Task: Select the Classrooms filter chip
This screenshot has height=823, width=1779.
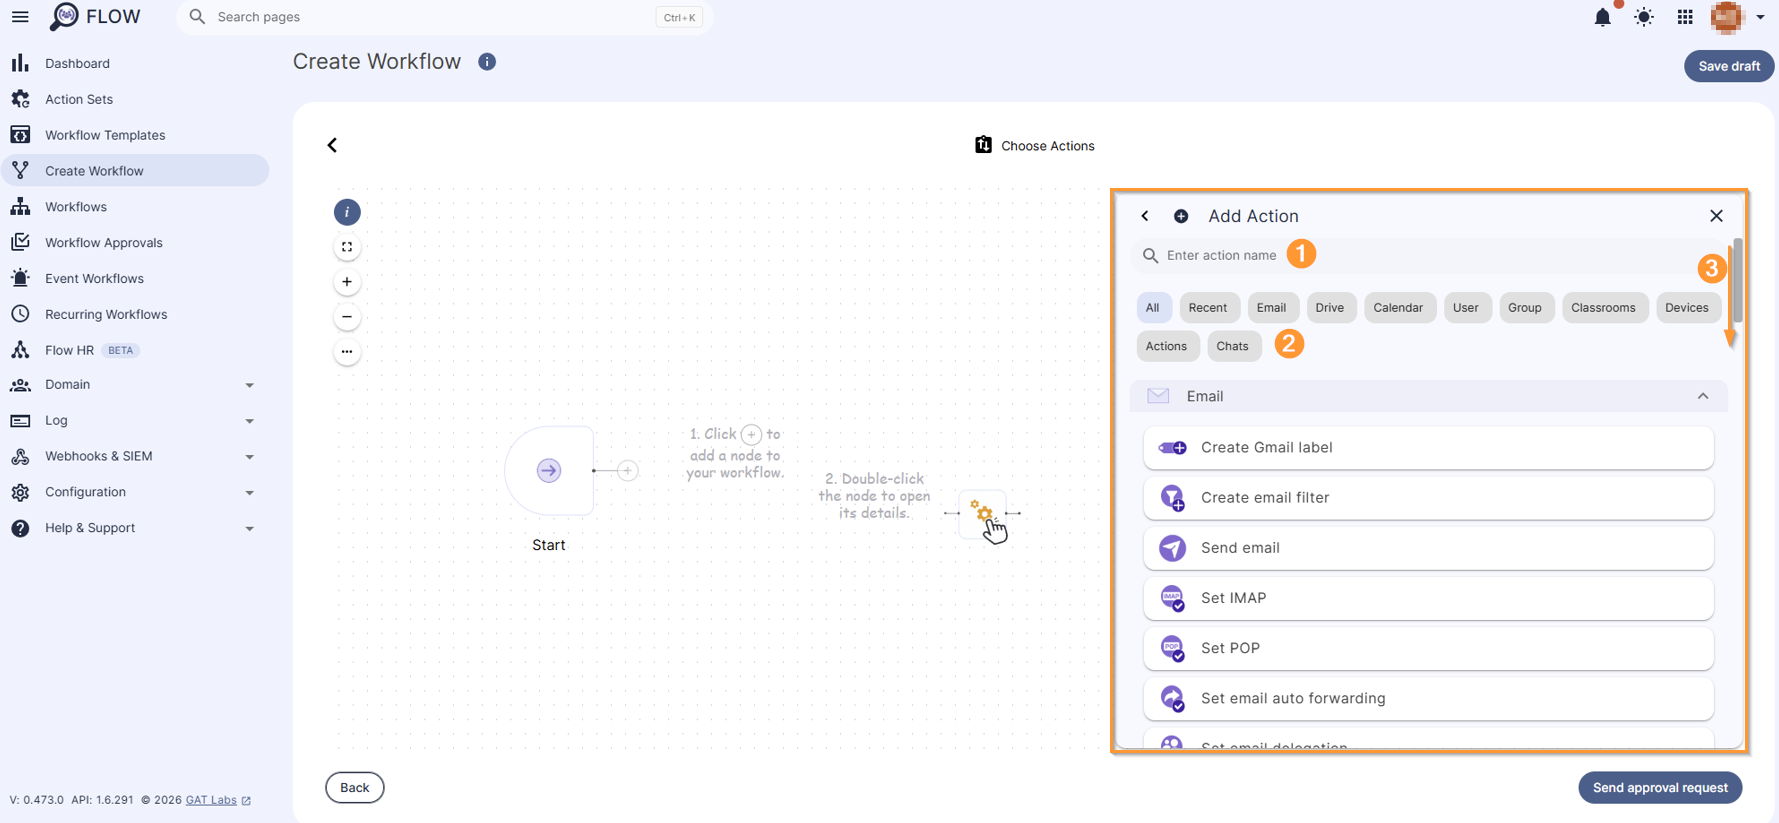Action: (1603, 308)
